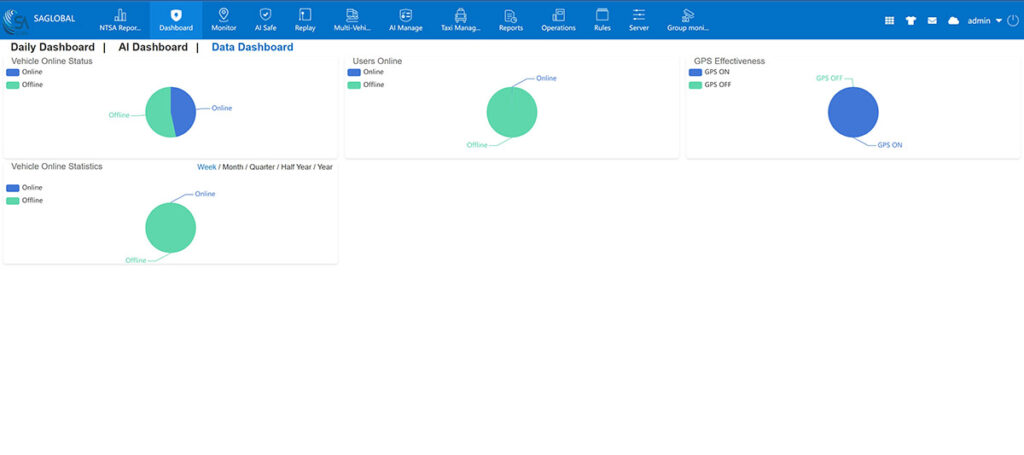Open the AI Safe module
The height and width of the screenshot is (455, 1024).
(265, 20)
